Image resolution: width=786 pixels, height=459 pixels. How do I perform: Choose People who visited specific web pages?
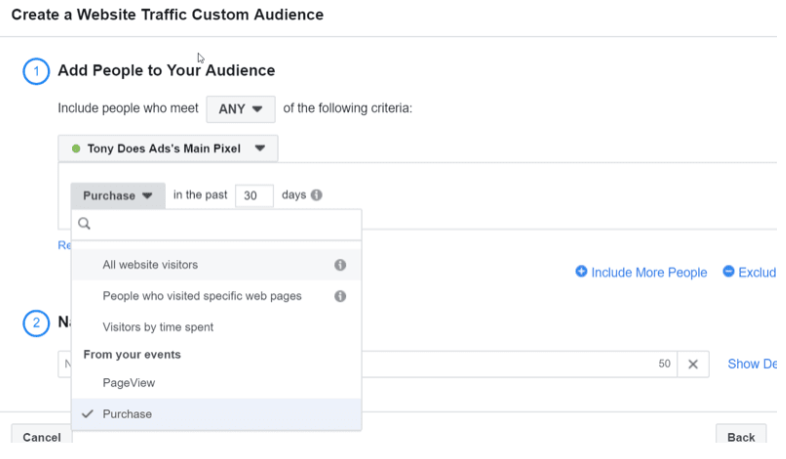tap(202, 296)
